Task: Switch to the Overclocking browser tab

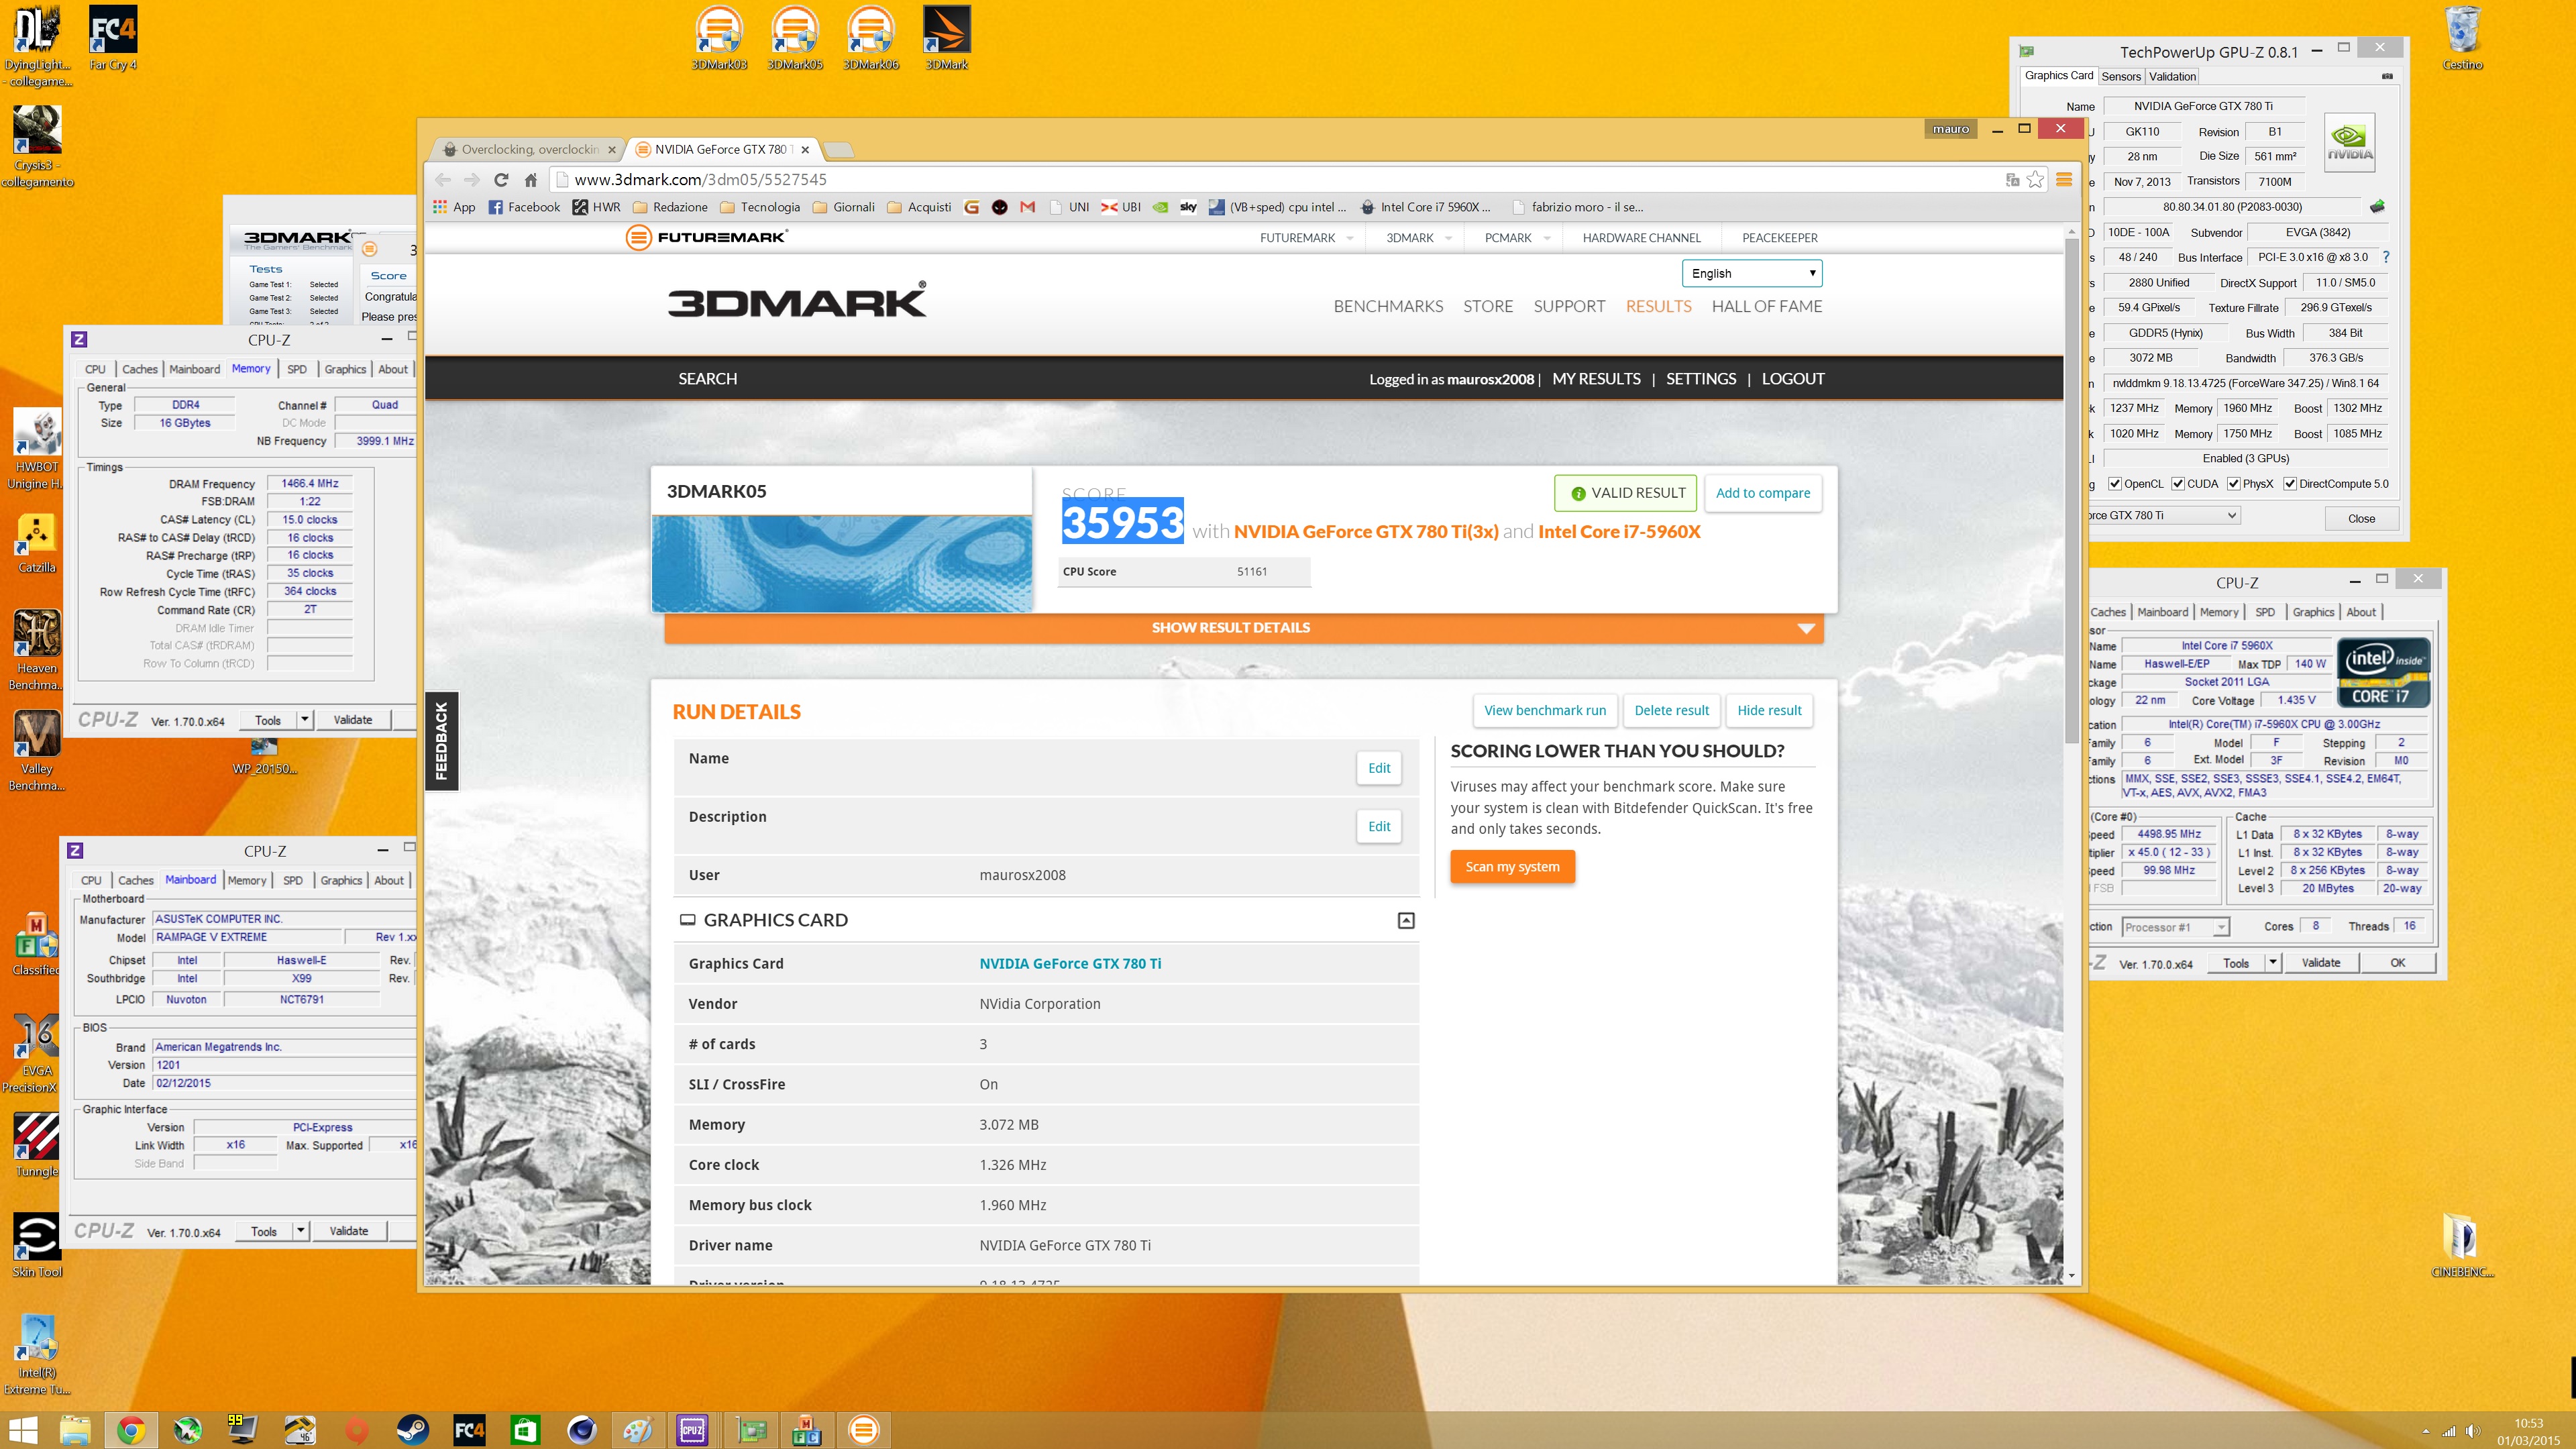Action: coord(529,150)
